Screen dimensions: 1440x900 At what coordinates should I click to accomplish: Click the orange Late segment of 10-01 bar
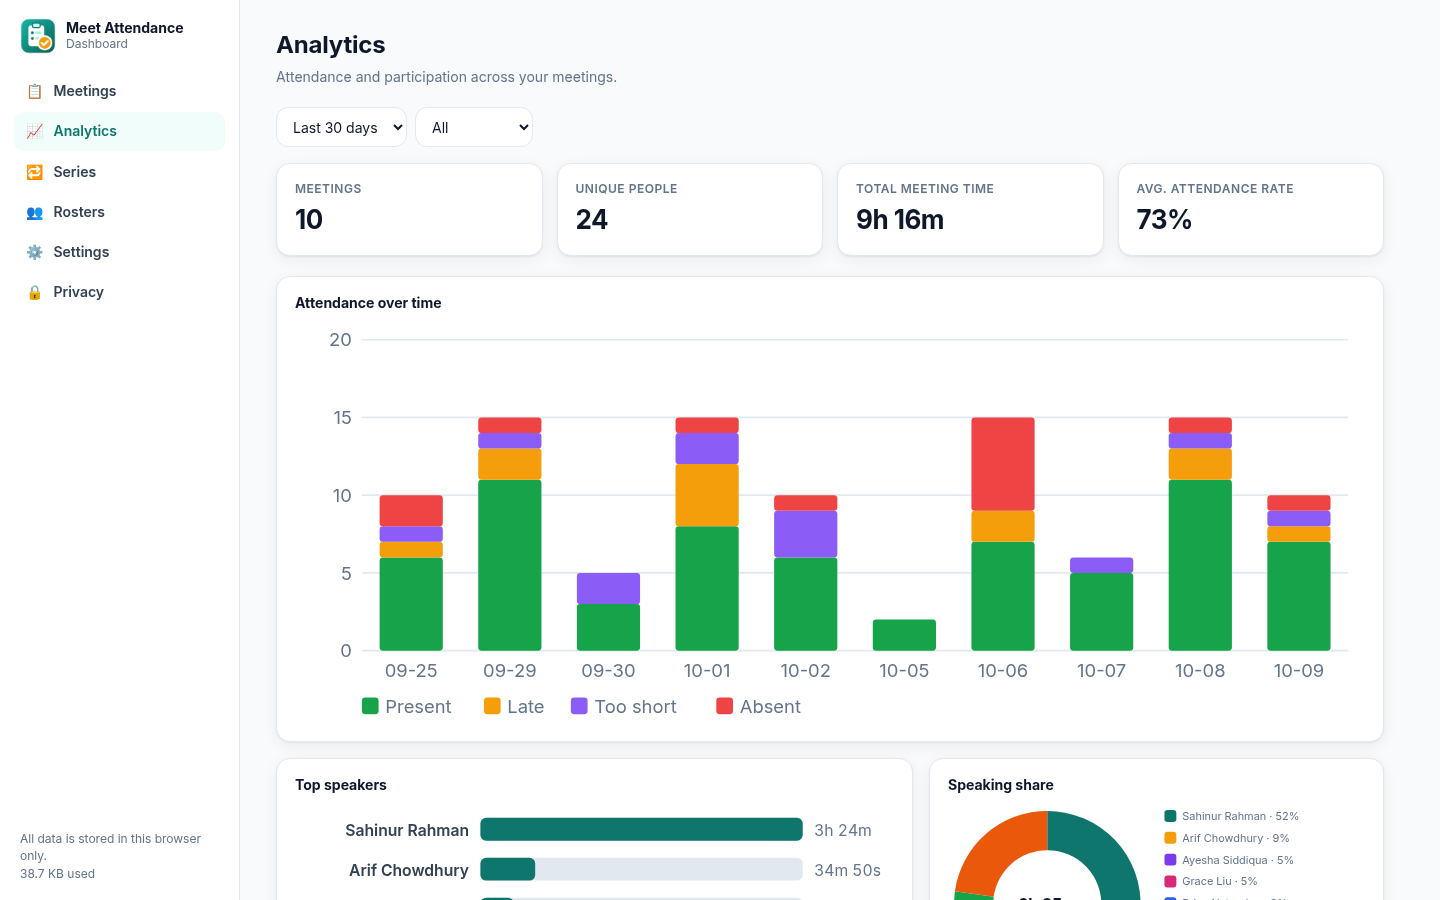[x=707, y=495]
